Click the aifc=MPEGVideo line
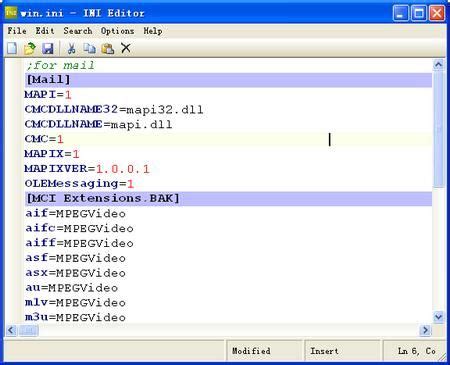Viewport: 450px width, 365px height. pos(79,228)
